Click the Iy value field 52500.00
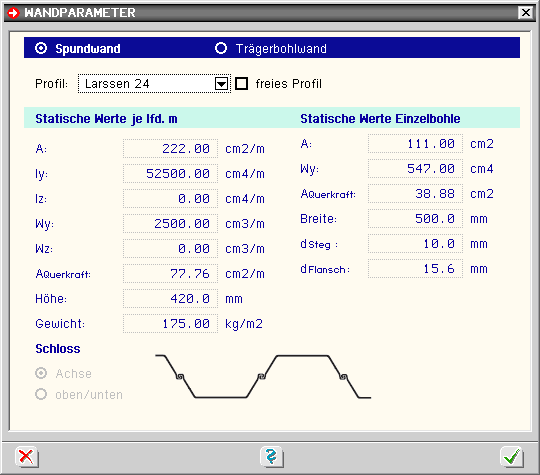 (x=170, y=174)
